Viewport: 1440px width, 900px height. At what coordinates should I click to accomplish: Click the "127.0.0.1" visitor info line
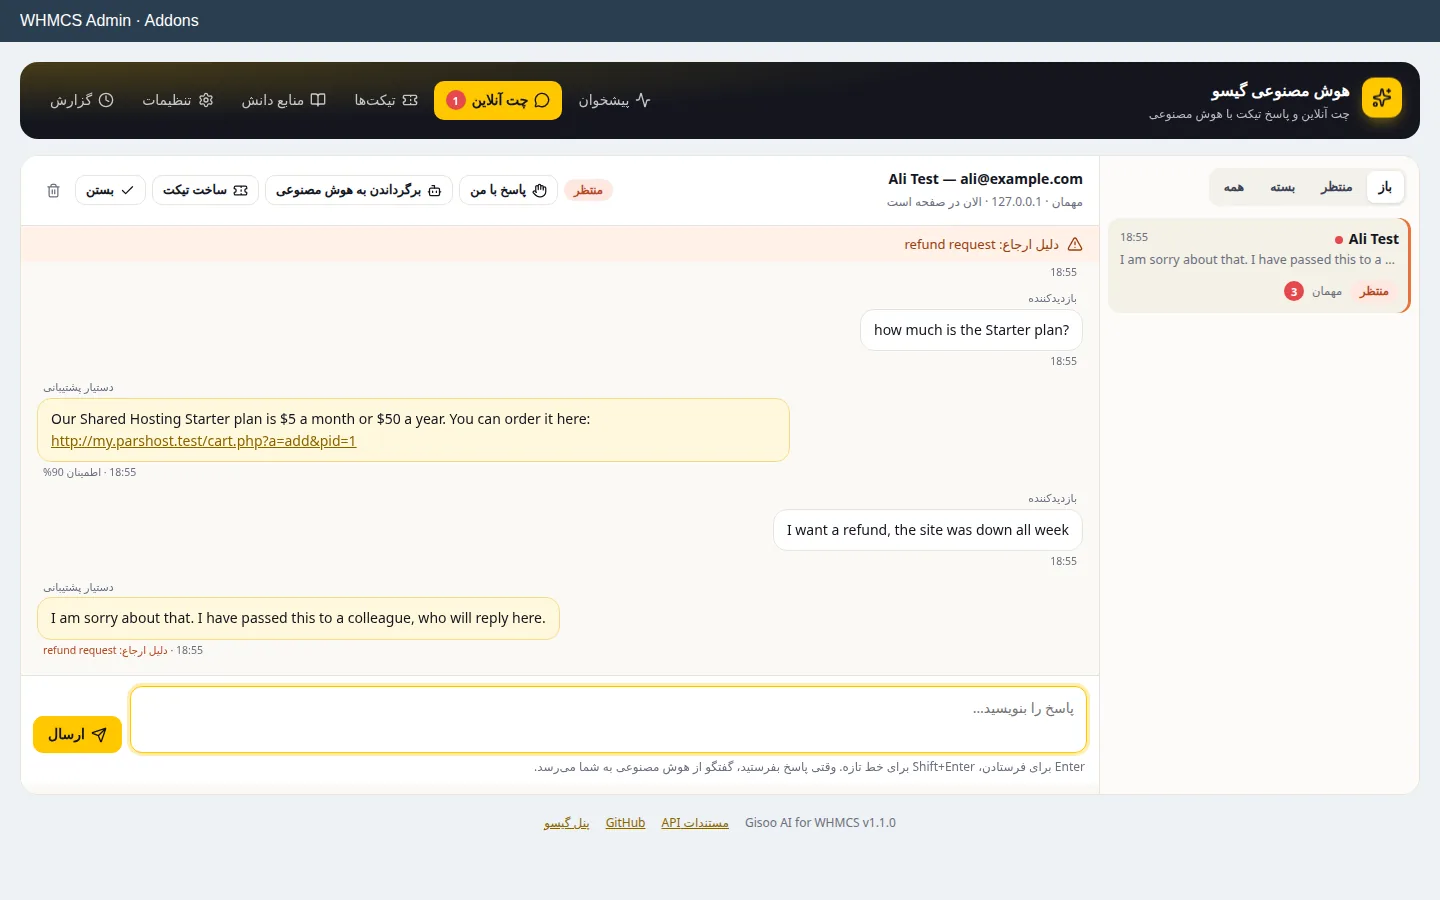click(x=984, y=202)
